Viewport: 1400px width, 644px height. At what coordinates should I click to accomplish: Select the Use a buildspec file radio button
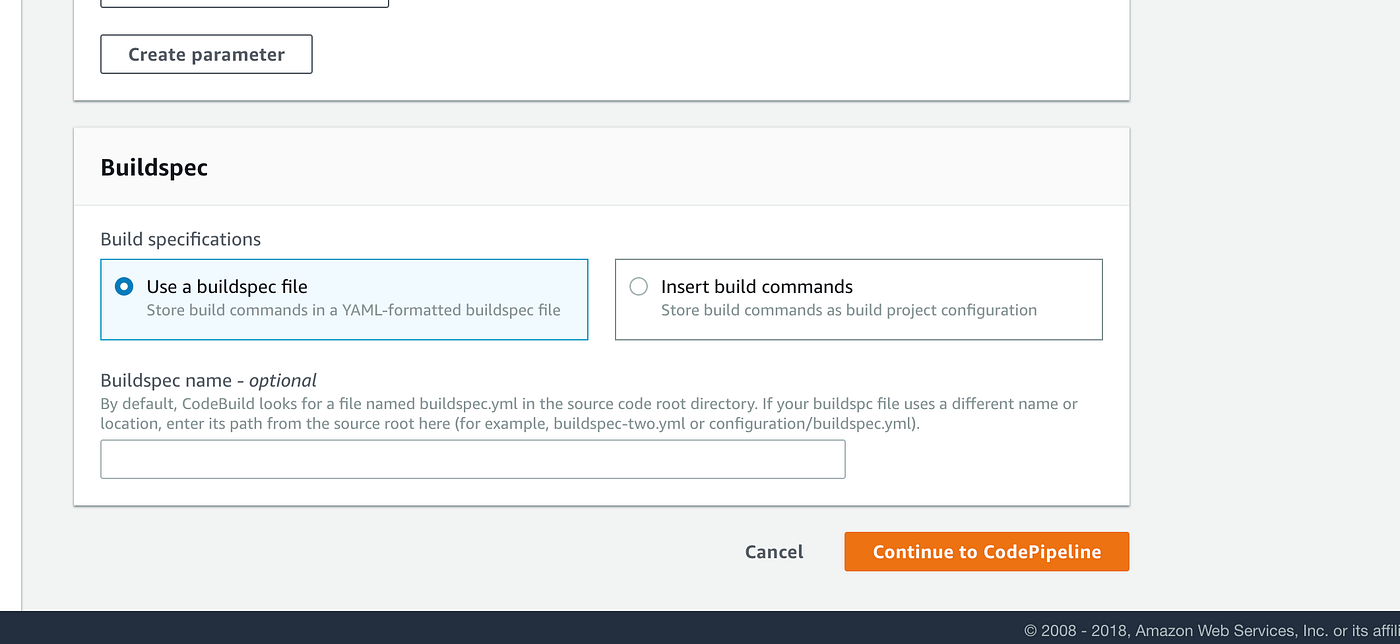click(124, 287)
